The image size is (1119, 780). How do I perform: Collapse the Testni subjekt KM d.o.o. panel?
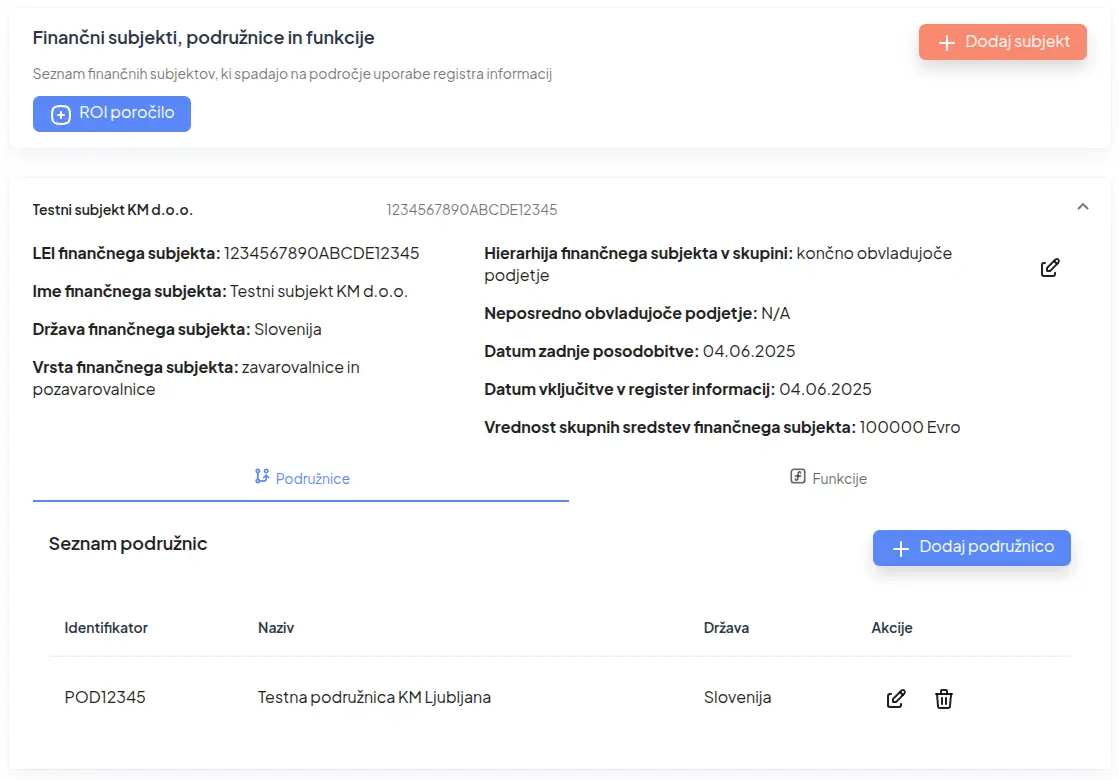pos(1082,207)
